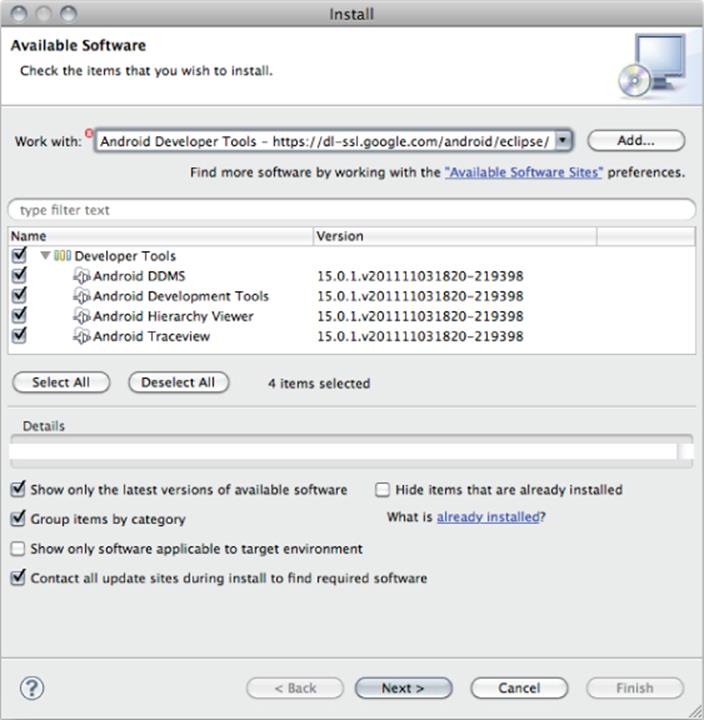Select the Developer Tools category label
The width and height of the screenshot is (704, 720).
[125, 256]
